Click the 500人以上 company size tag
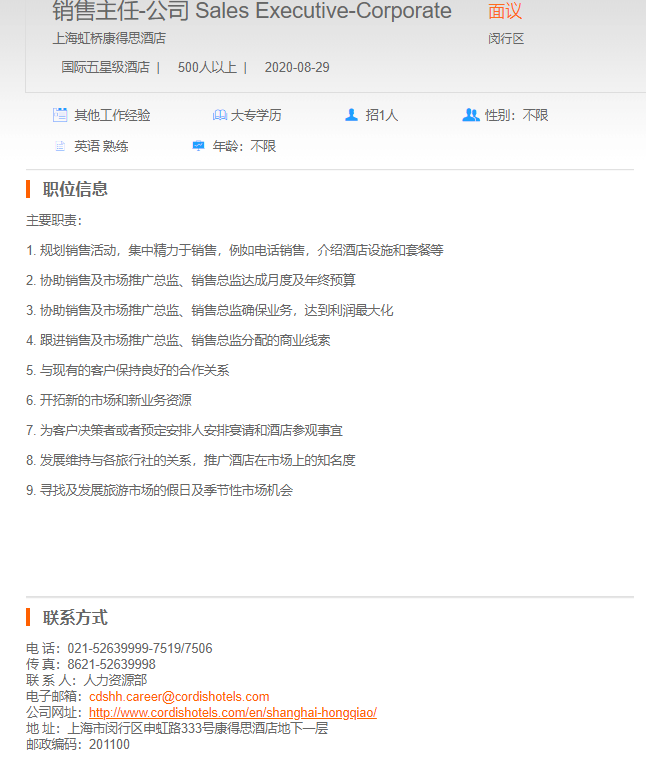The width and height of the screenshot is (646, 761). tap(207, 68)
